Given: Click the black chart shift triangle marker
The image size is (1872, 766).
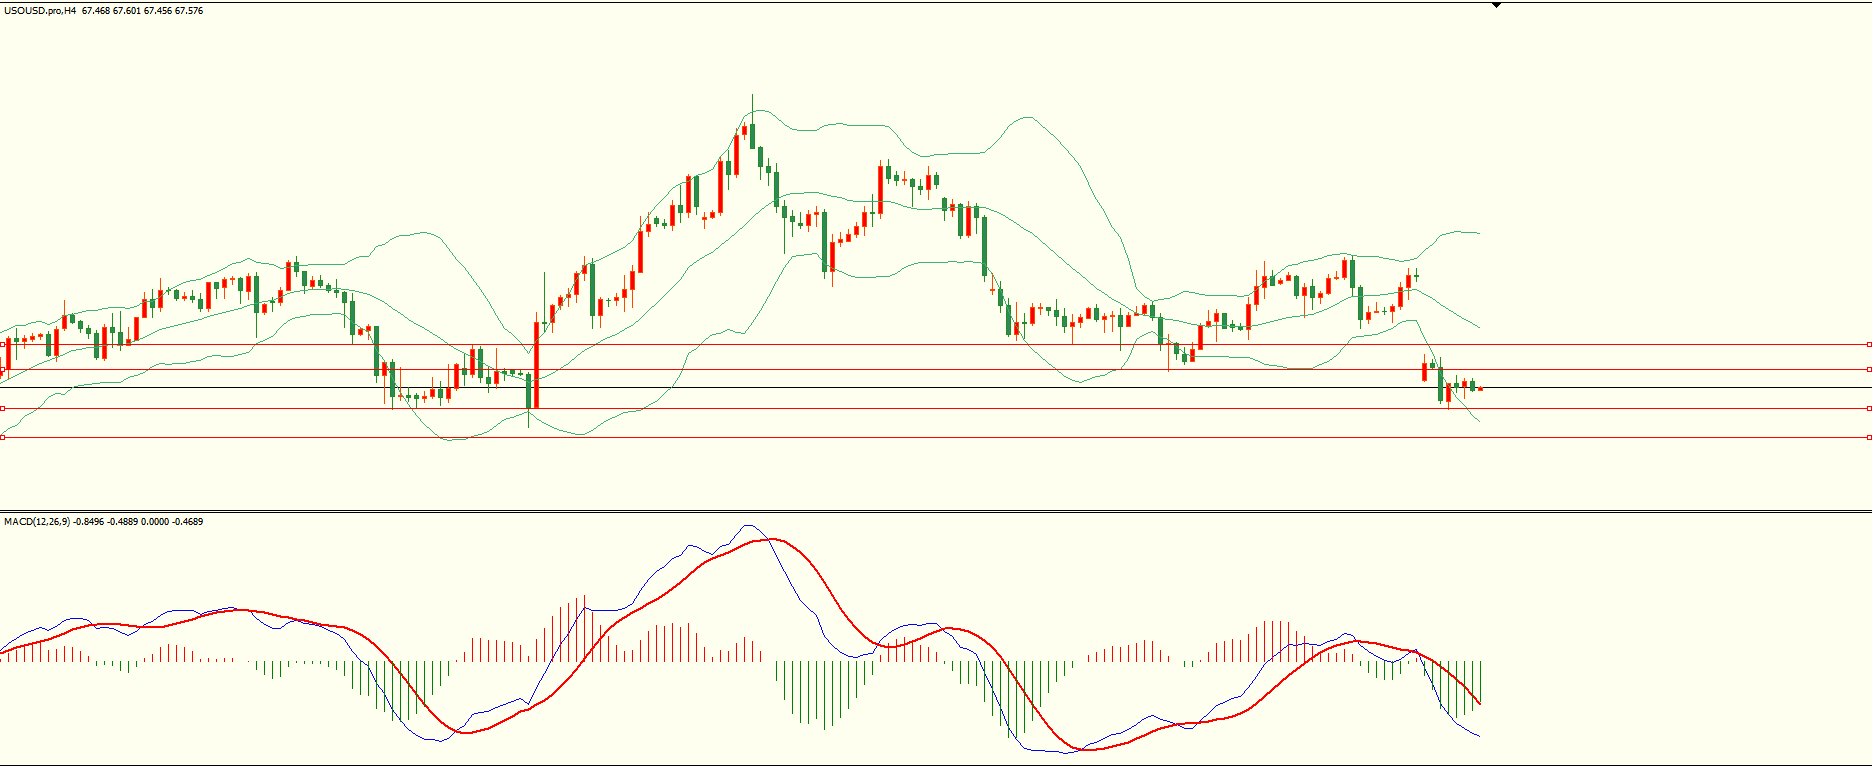Looking at the screenshot, I should point(1496,5).
